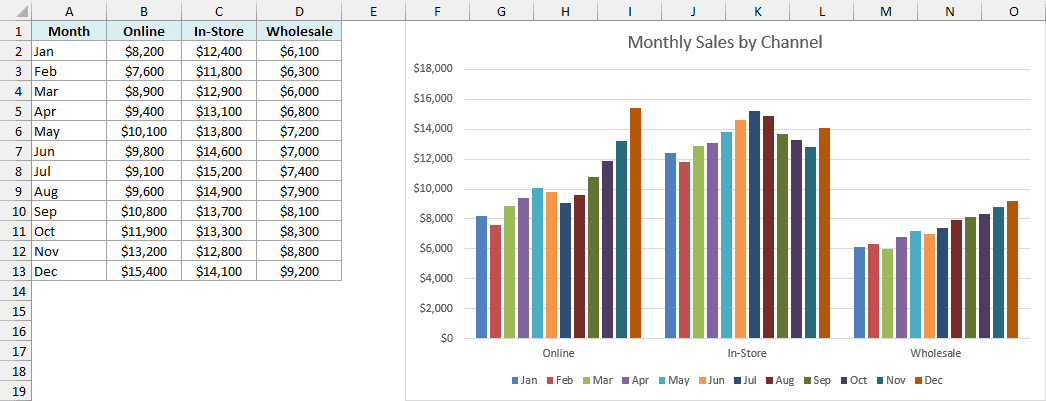Select cell containing $15,400
This screenshot has height=401, width=1046.
143,272
